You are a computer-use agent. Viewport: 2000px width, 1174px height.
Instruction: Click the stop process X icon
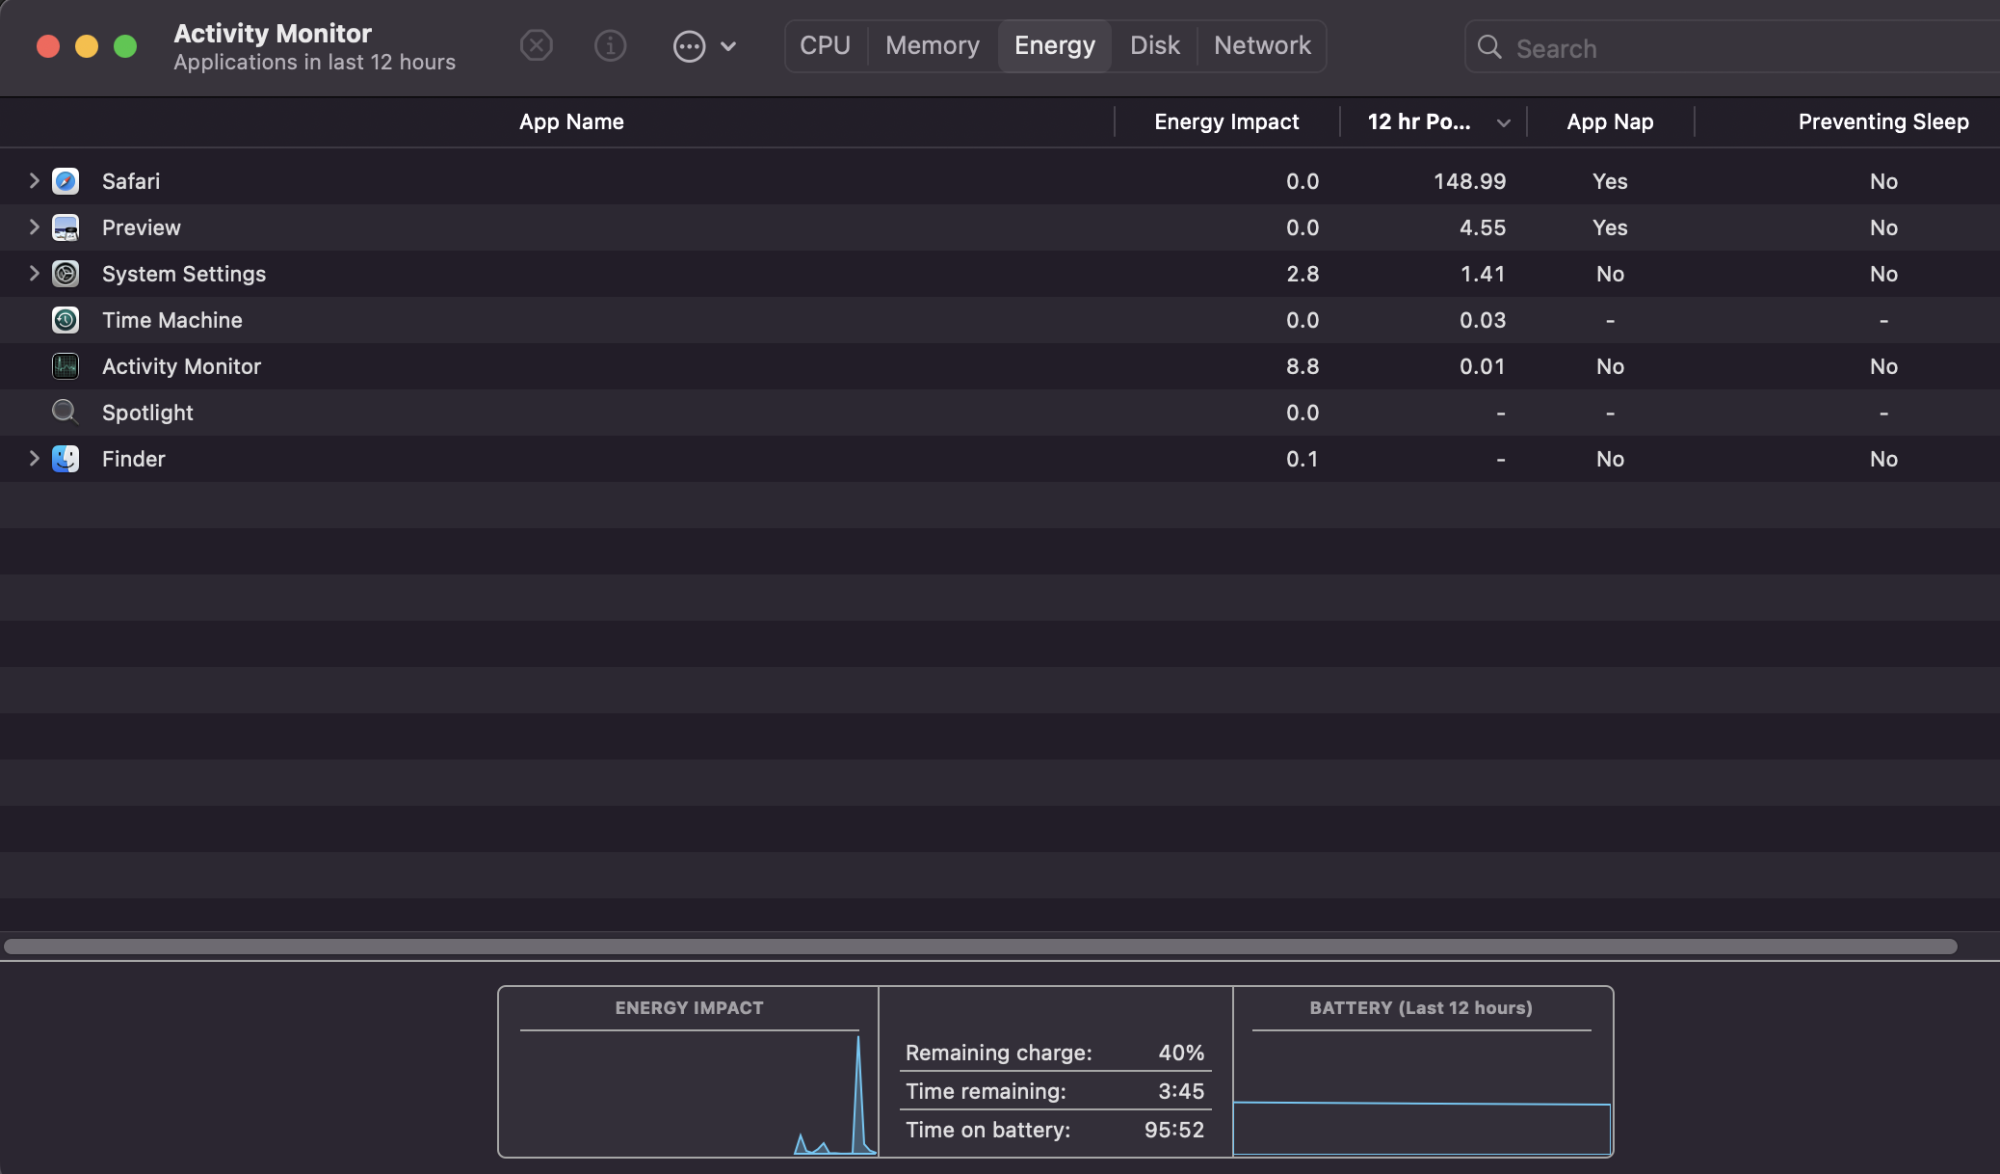[536, 46]
